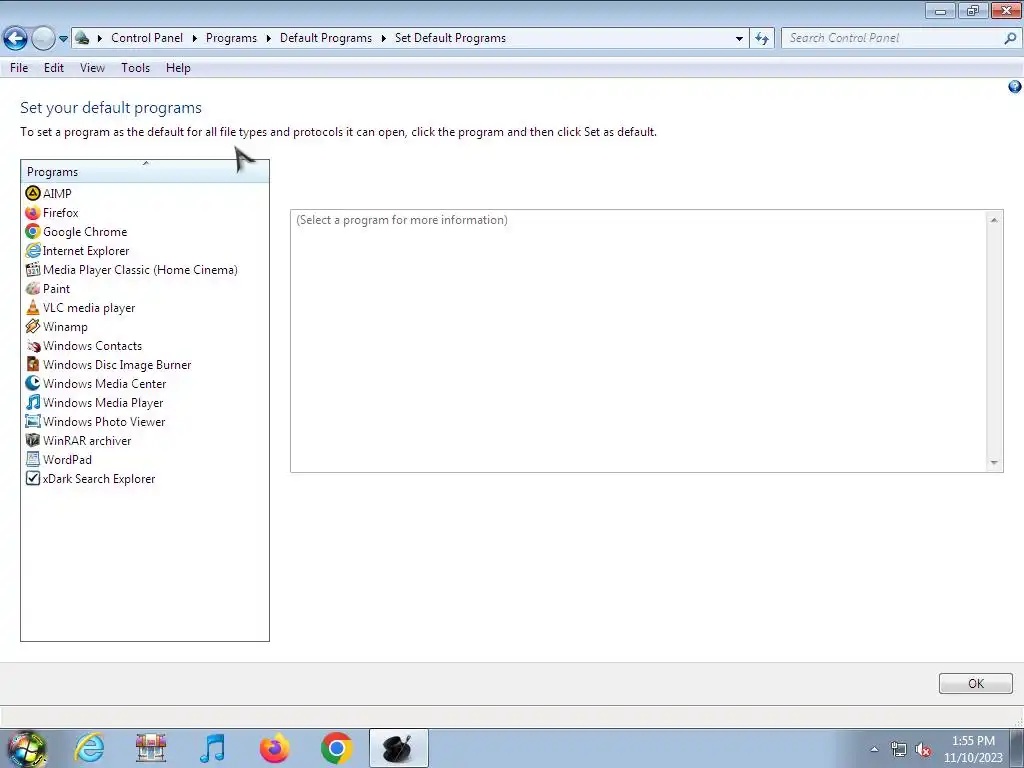Navigate to Default Programs breadcrumb
Image resolution: width=1024 pixels, height=768 pixels.
(x=326, y=38)
